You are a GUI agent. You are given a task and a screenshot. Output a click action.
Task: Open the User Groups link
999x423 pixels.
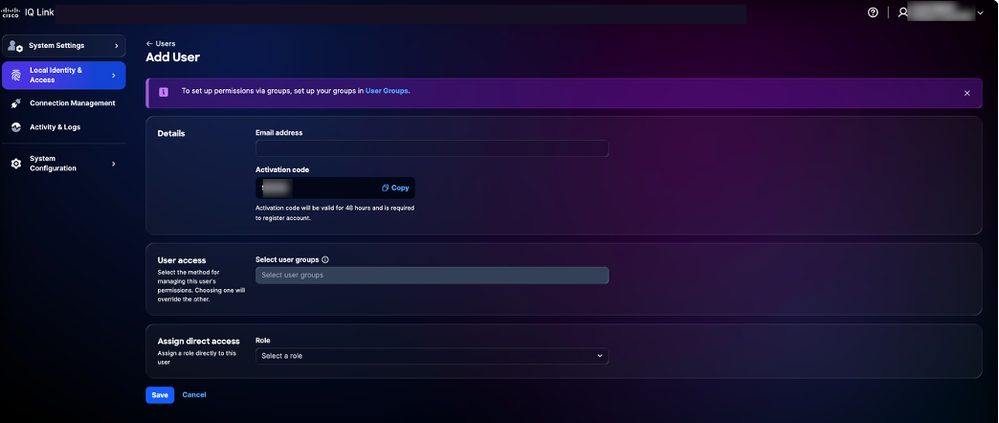tap(387, 91)
